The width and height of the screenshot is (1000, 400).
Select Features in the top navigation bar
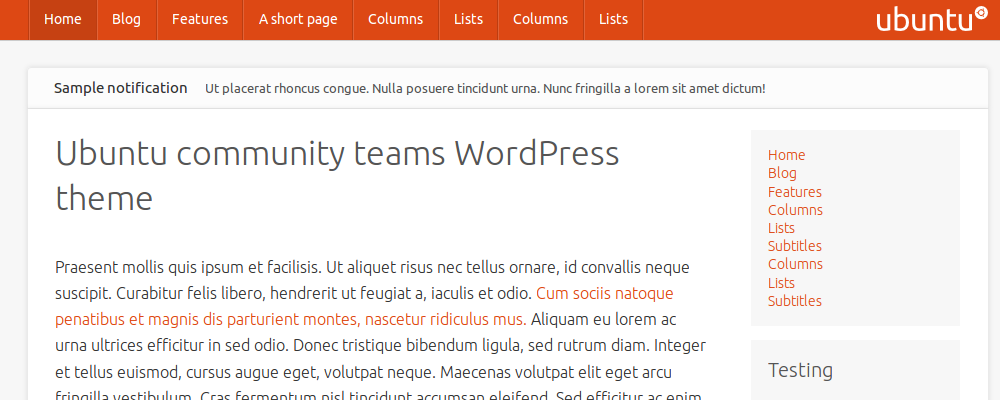click(200, 20)
